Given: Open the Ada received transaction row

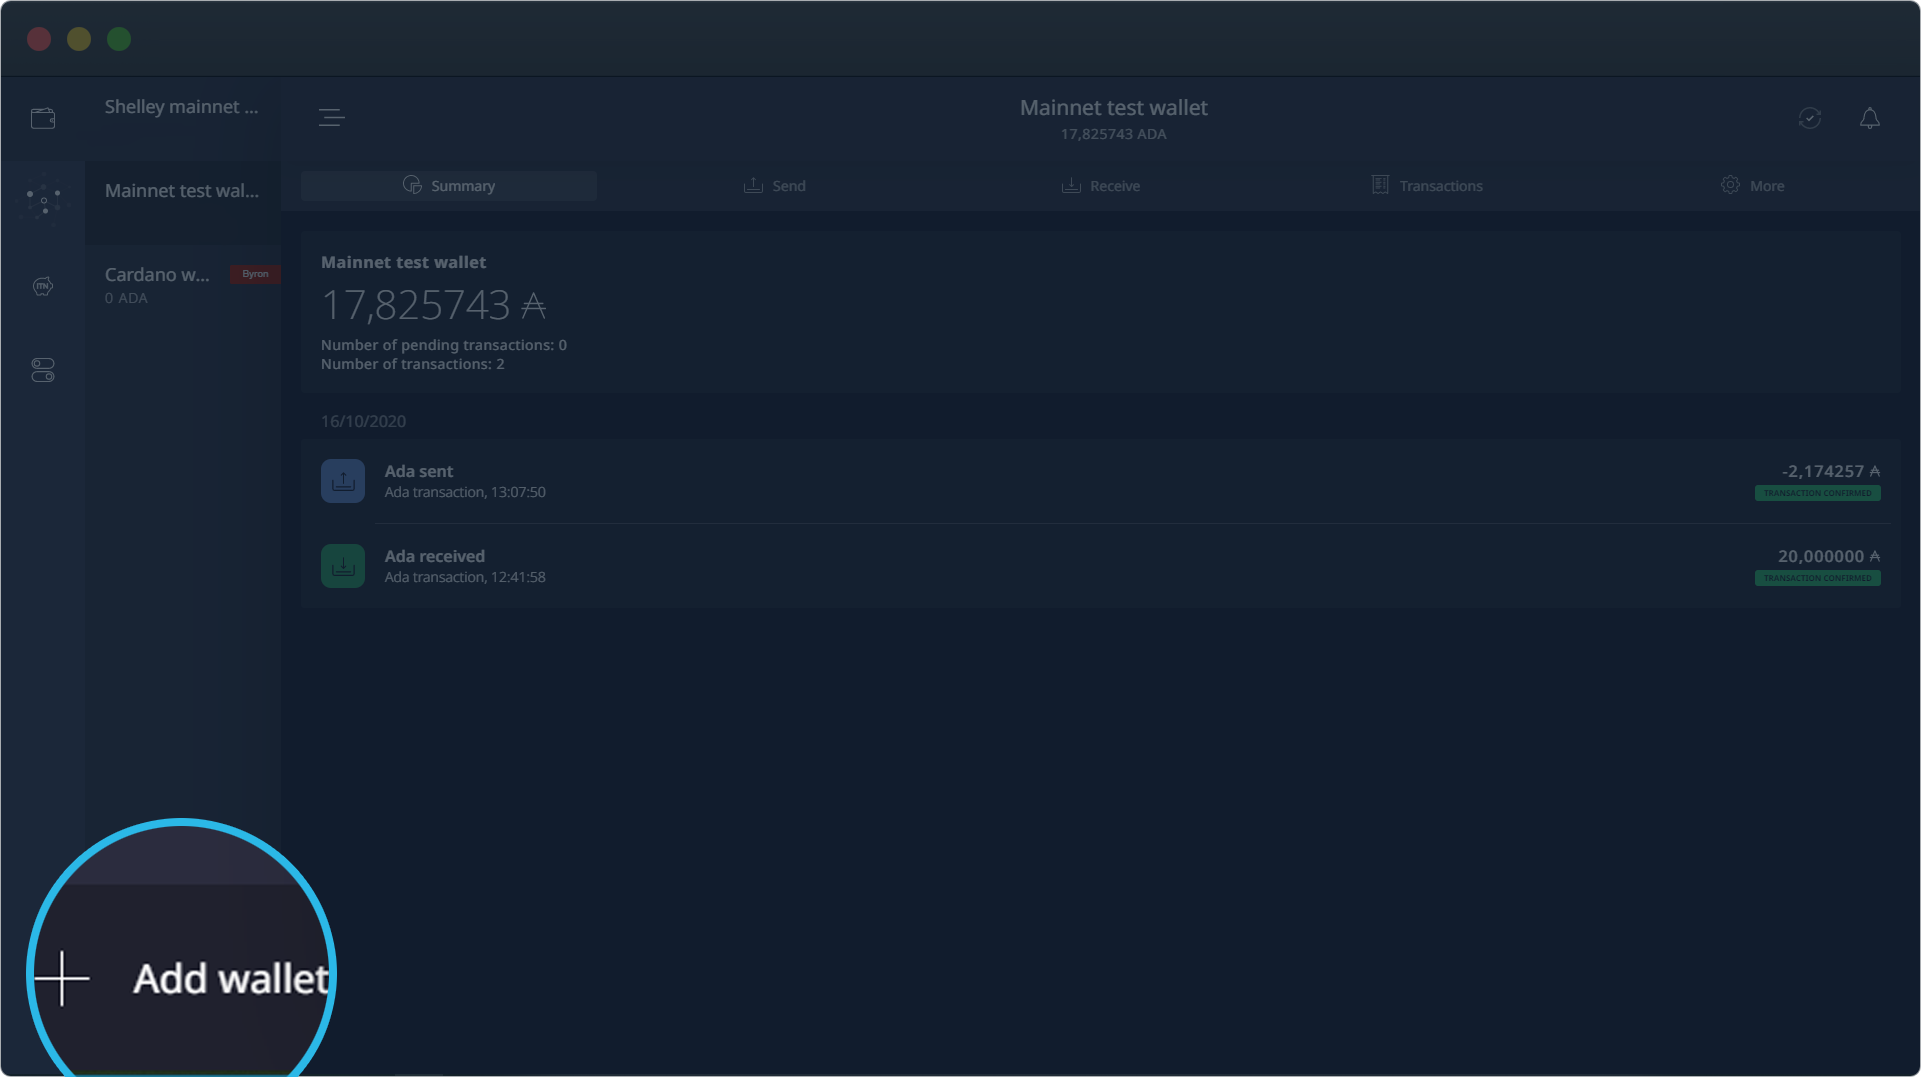Looking at the screenshot, I should click(1100, 566).
